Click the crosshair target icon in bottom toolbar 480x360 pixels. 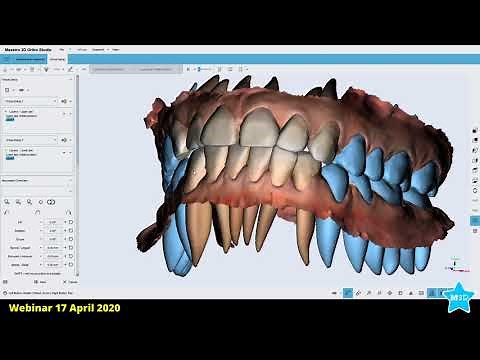390,293
